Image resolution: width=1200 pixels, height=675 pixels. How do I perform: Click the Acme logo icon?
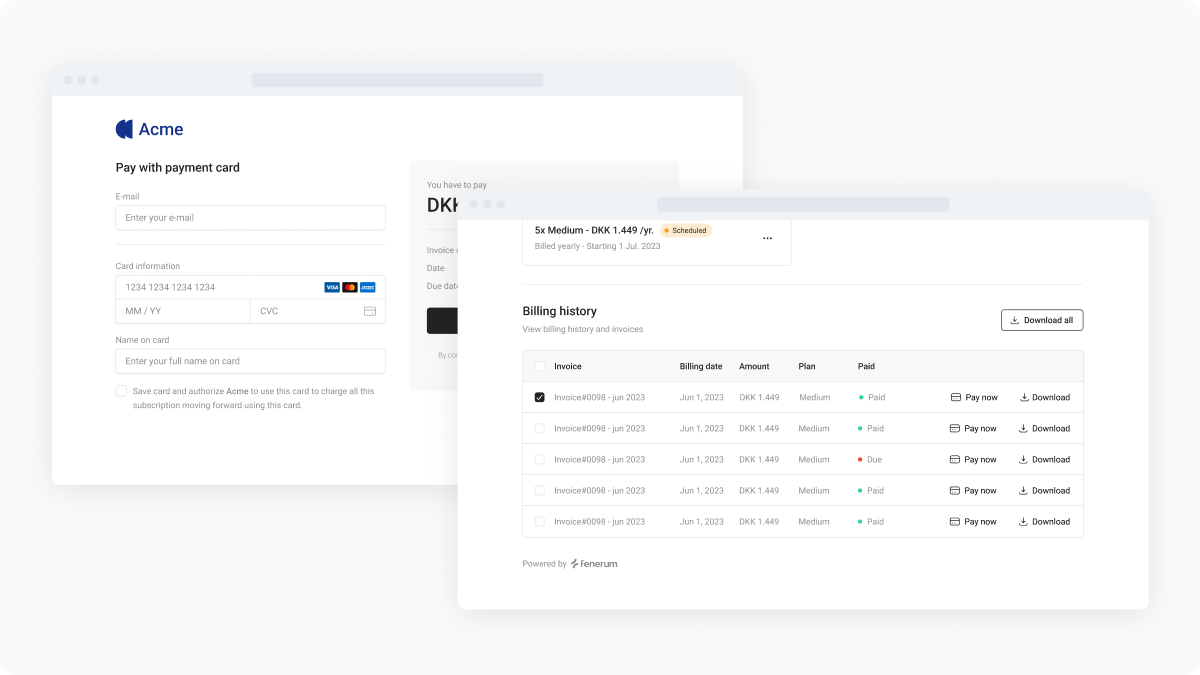125,129
